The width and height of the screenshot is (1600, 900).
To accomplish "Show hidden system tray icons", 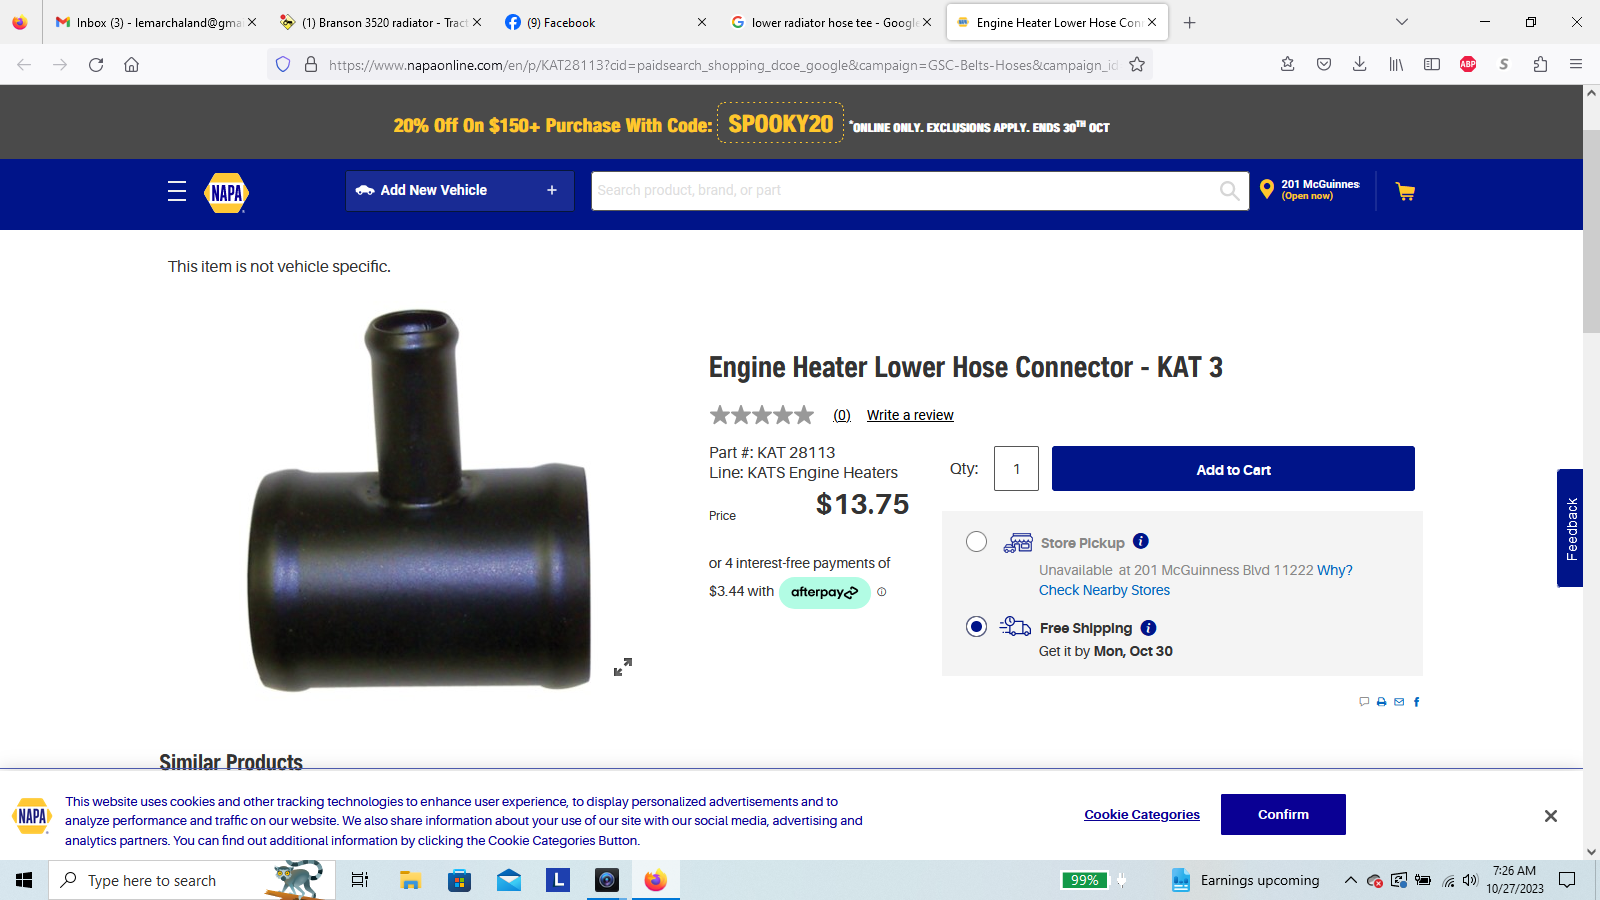I will click(x=1350, y=880).
